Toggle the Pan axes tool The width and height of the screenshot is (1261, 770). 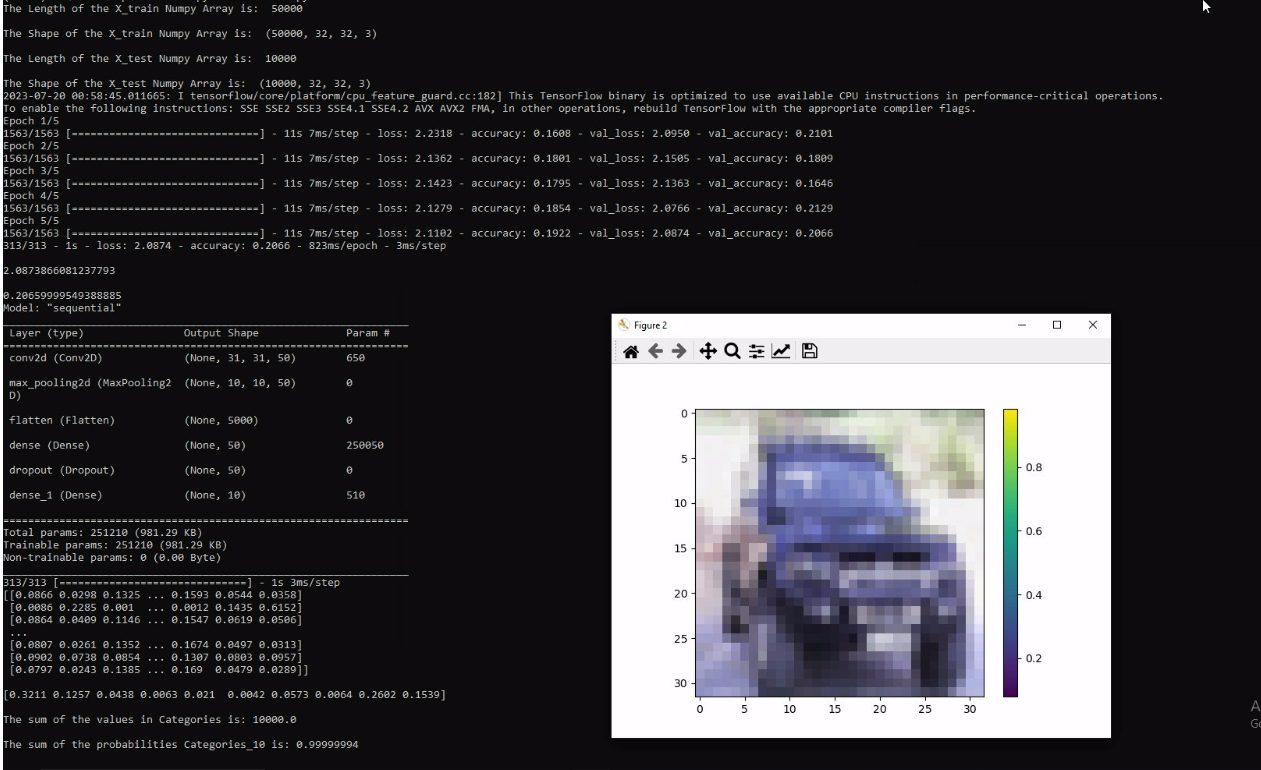pos(707,351)
